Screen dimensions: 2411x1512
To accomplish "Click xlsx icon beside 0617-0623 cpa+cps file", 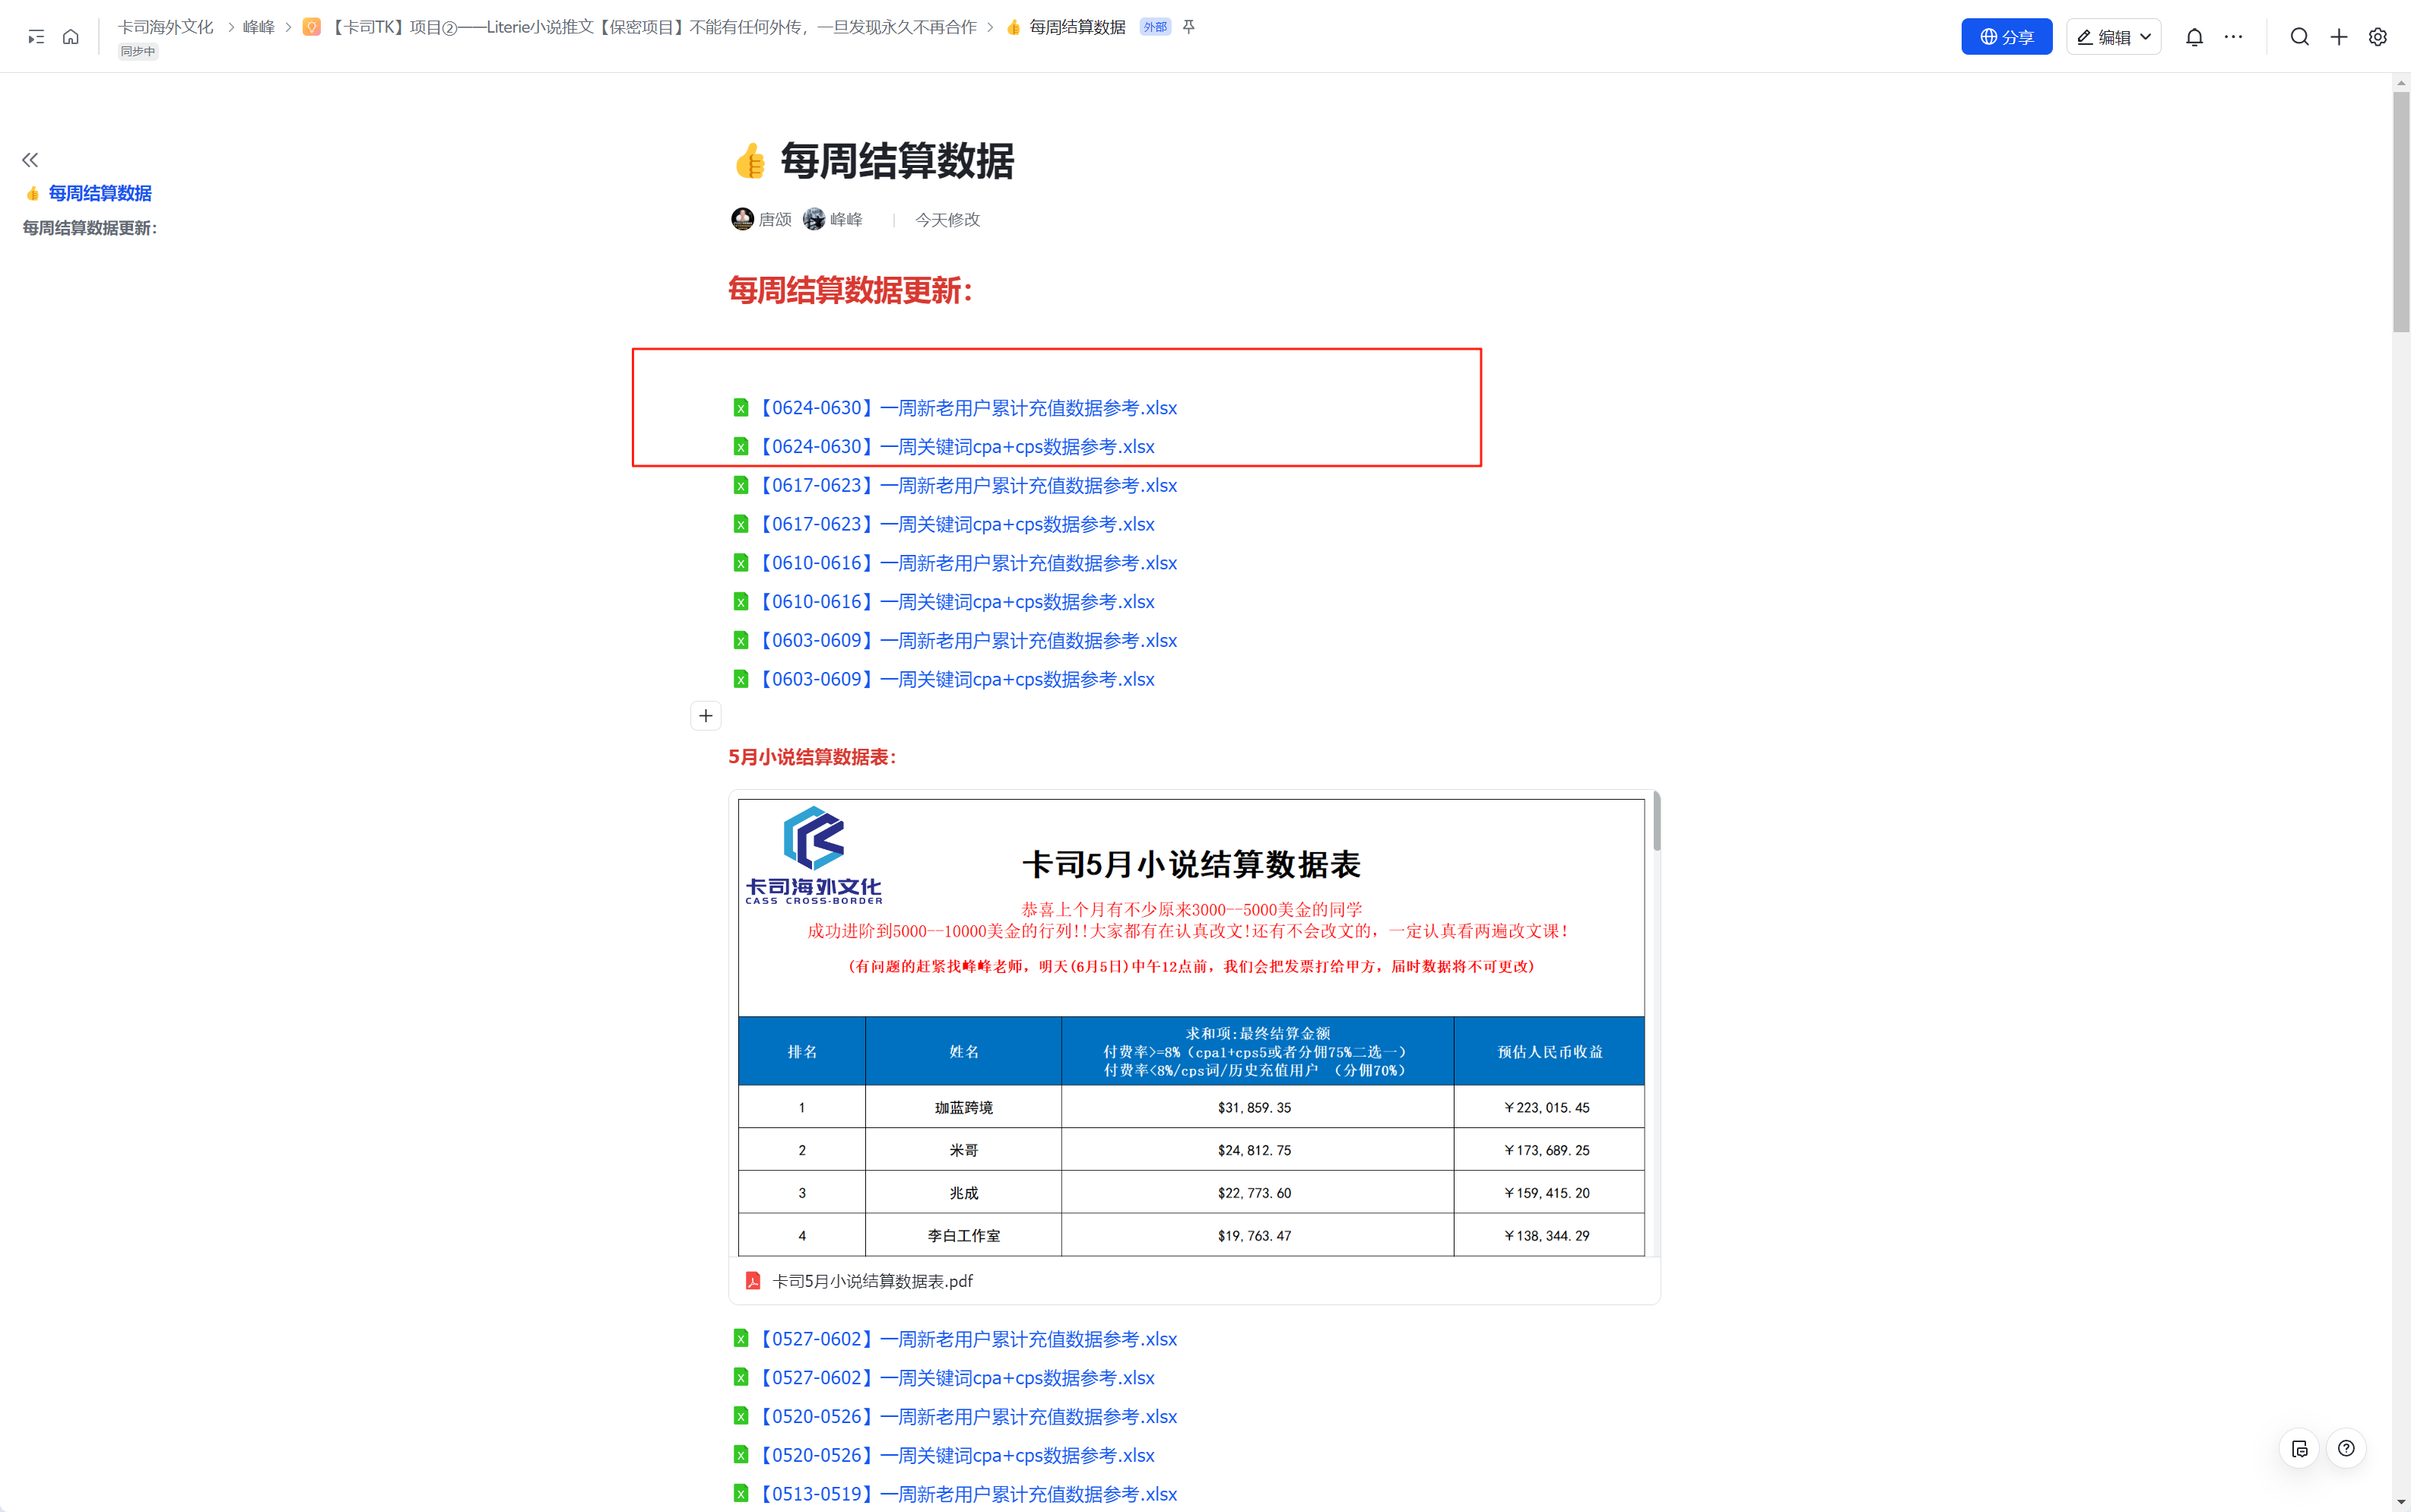I will click(x=740, y=524).
